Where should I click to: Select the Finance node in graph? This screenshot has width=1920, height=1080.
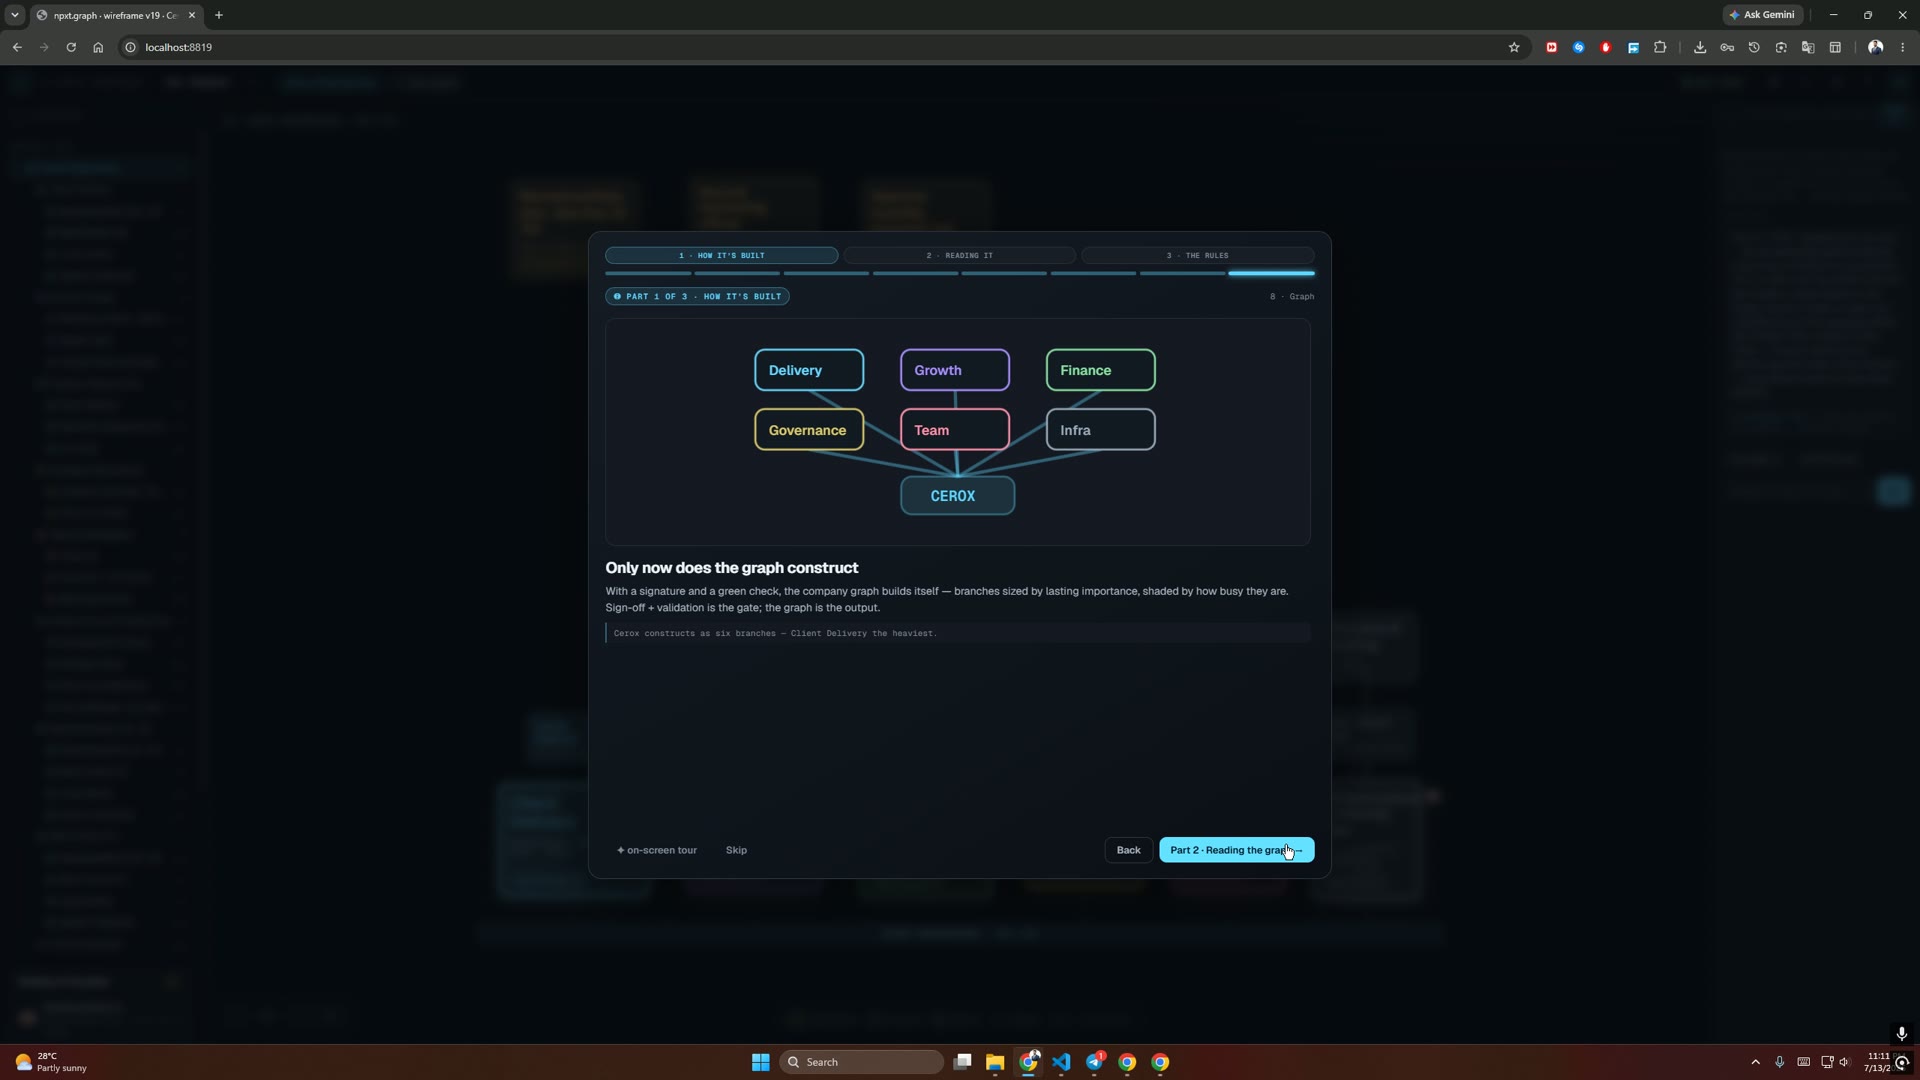[x=1101, y=370]
